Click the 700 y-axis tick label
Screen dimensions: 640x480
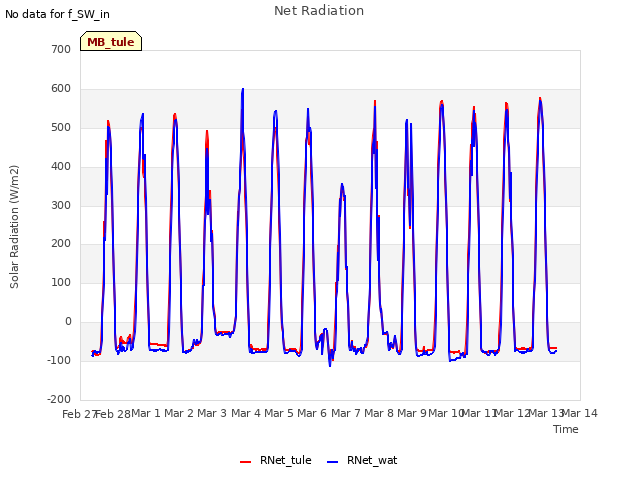[61, 49]
